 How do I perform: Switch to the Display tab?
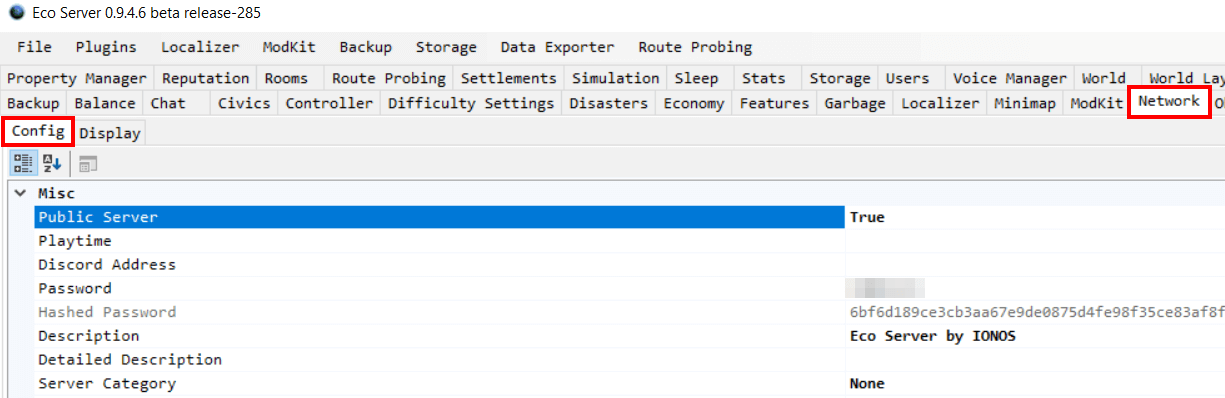pyautogui.click(x=110, y=133)
